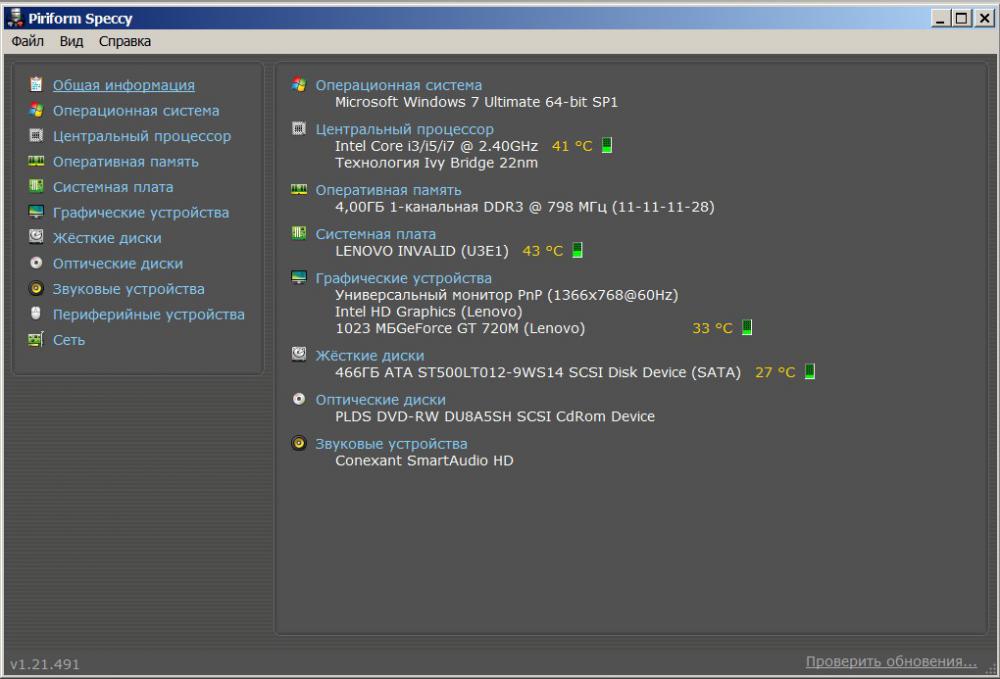Click the Жёсткие диски sidebar drive icon

coord(36,237)
